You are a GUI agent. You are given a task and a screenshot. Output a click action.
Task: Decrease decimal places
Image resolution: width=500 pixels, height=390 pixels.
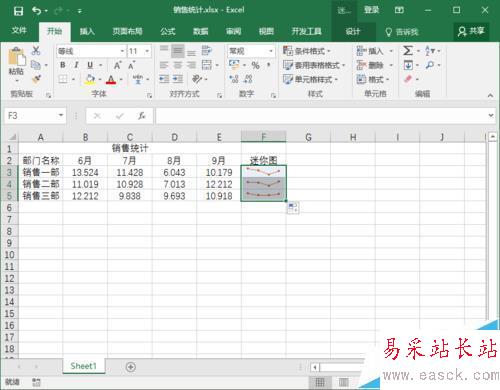click(248, 79)
